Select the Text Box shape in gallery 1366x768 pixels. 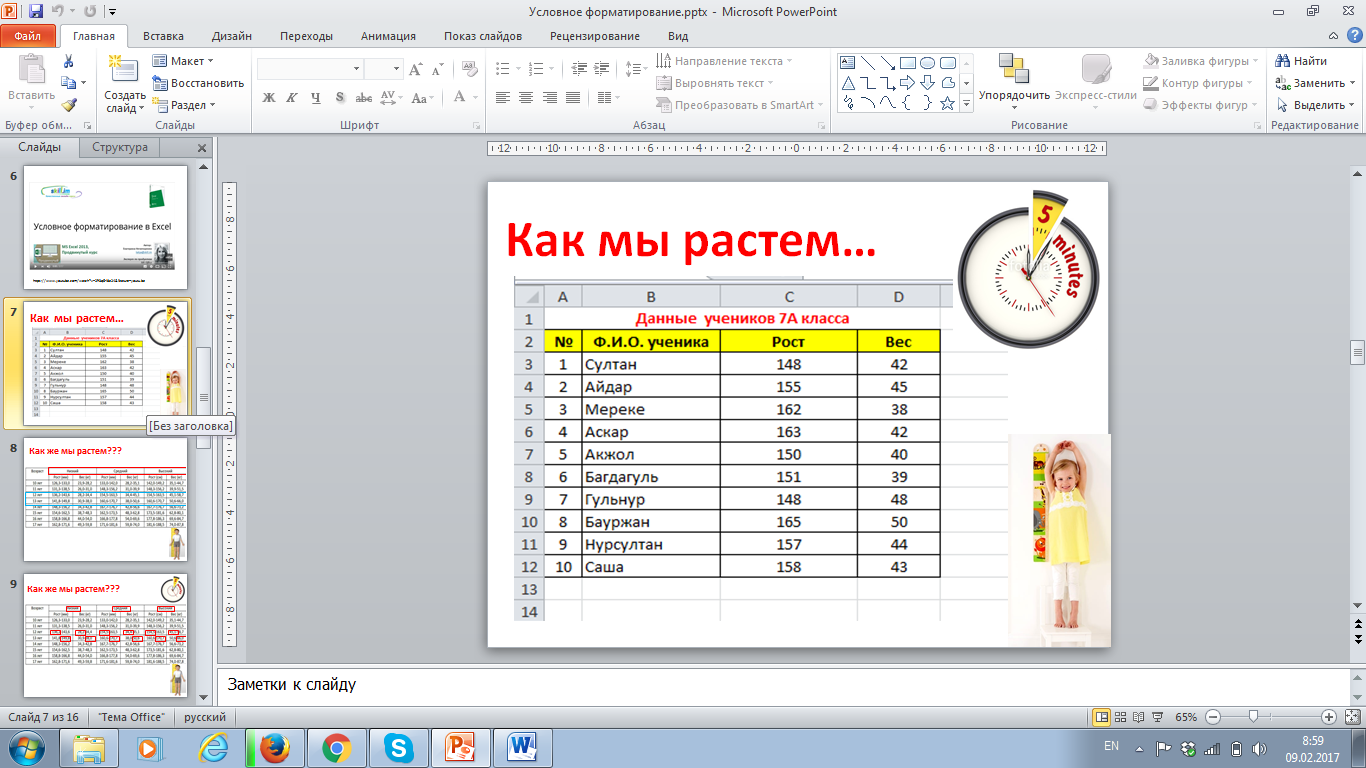tap(849, 62)
